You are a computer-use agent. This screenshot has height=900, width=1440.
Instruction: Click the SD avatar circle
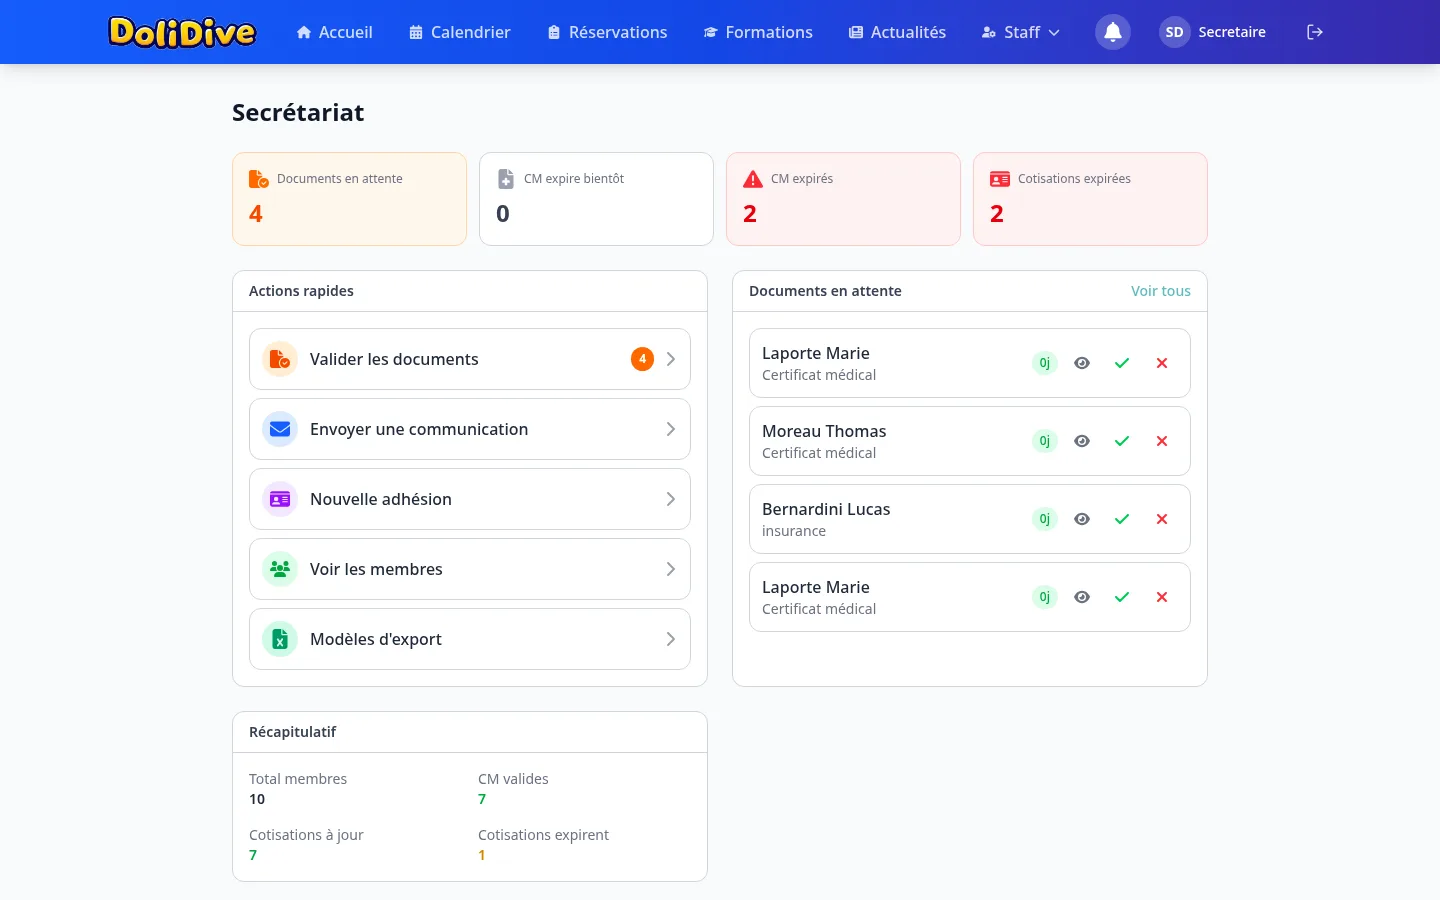[x=1175, y=32]
